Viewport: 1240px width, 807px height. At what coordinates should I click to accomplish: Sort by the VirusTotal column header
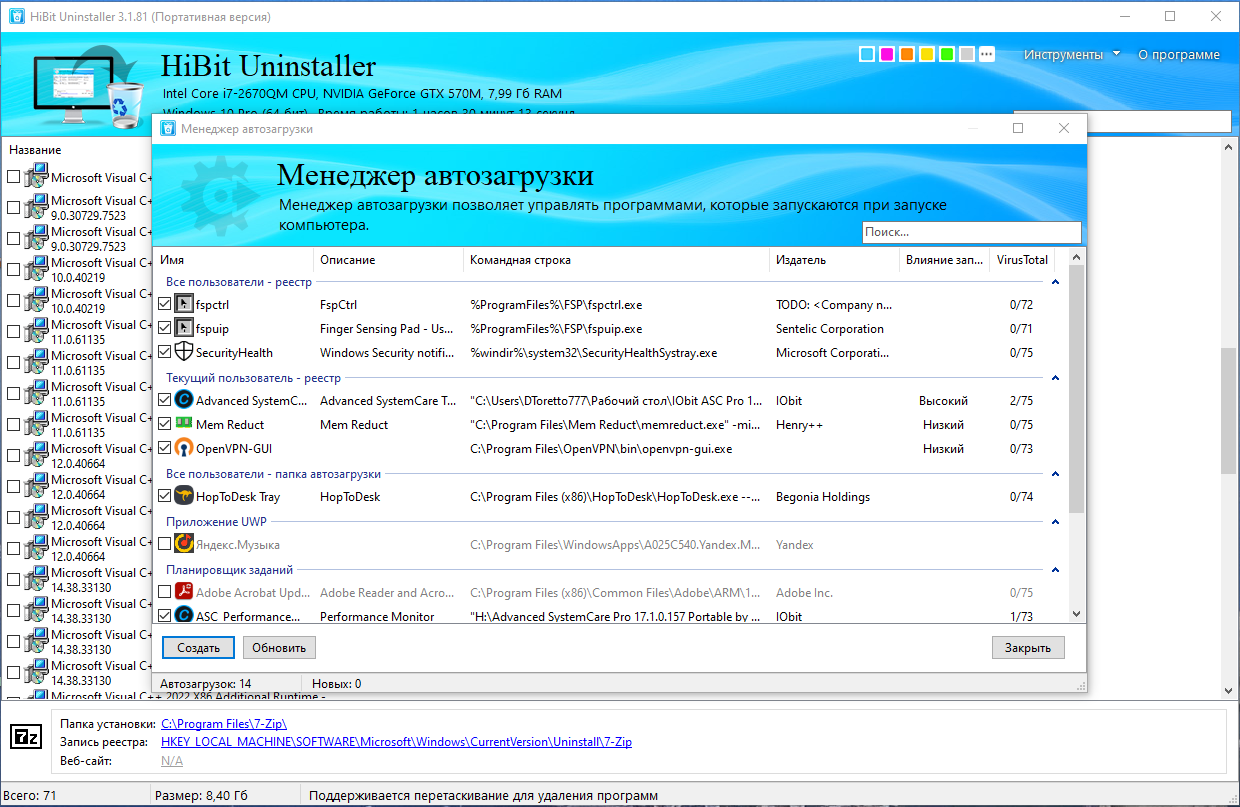point(1023,259)
